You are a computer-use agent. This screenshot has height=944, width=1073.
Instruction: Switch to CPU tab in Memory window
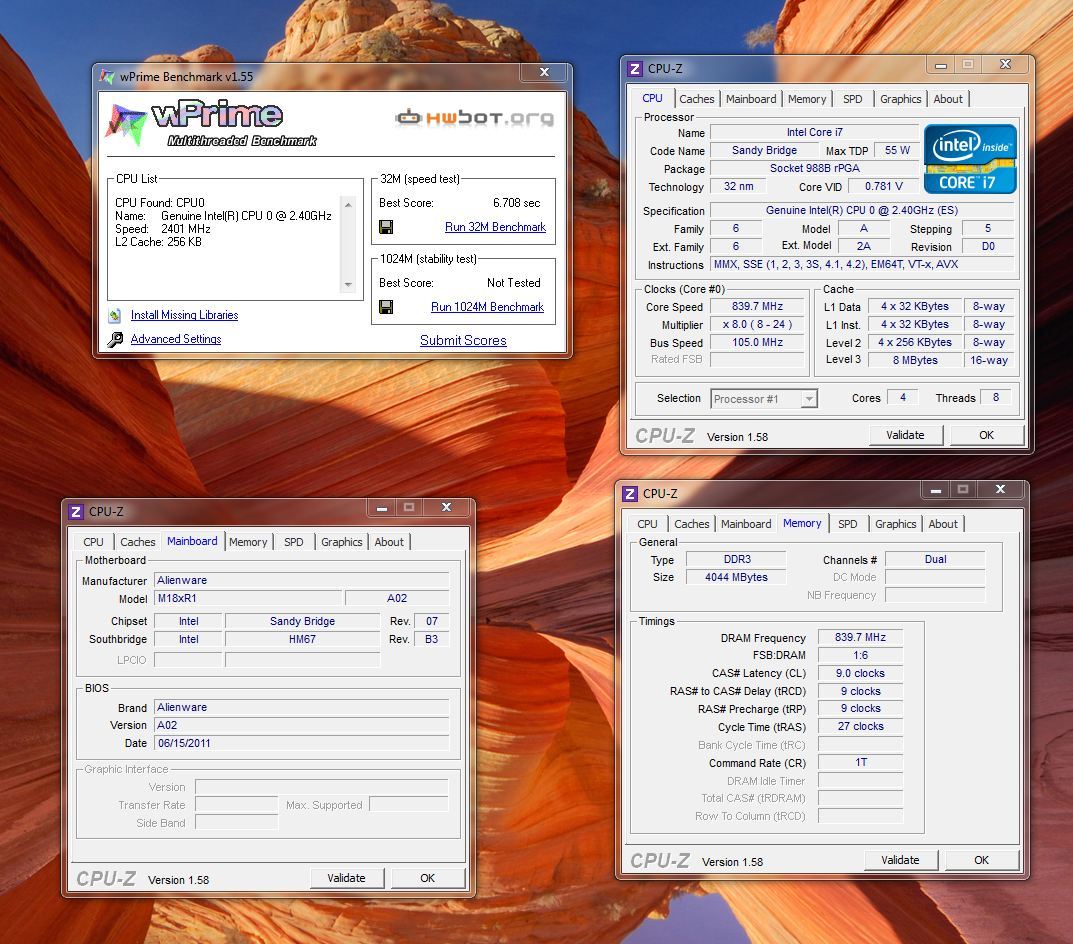click(647, 524)
